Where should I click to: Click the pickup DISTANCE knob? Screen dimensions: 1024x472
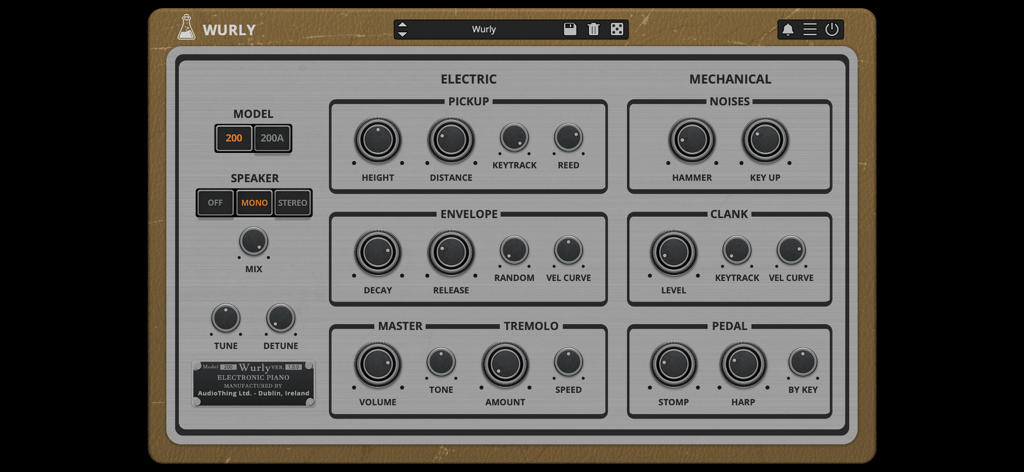(451, 140)
